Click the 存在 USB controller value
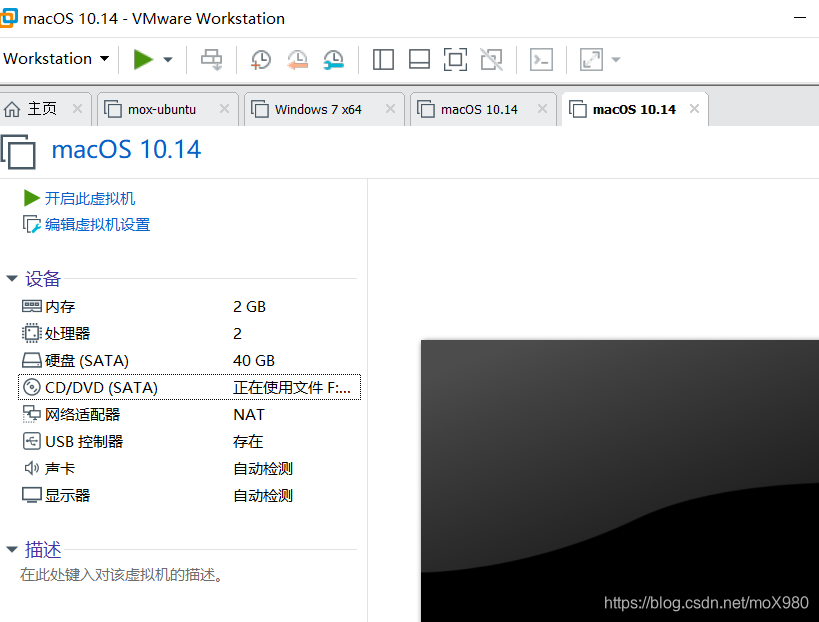 point(248,442)
